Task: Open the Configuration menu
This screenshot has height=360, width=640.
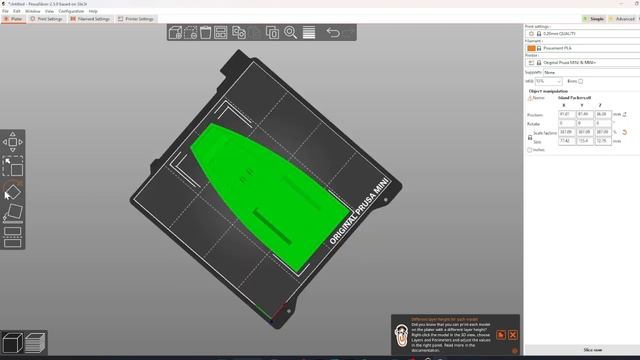Action: pyautogui.click(x=71, y=11)
